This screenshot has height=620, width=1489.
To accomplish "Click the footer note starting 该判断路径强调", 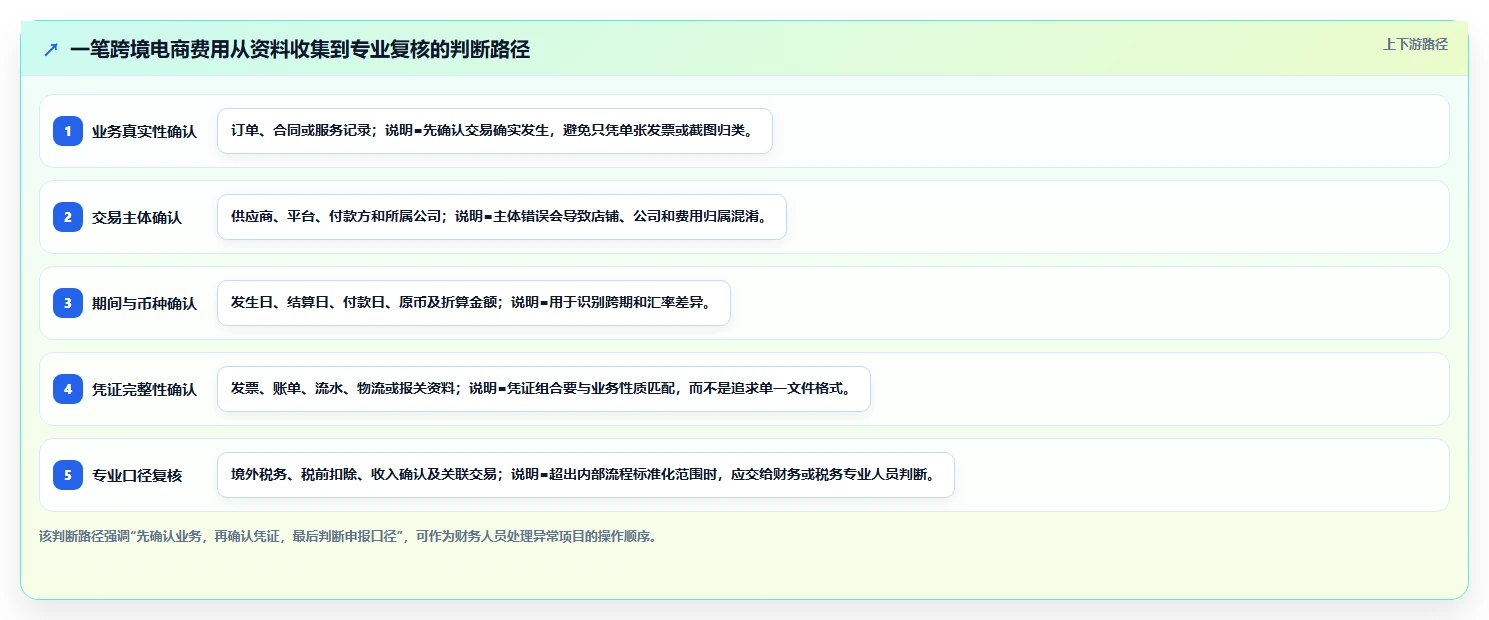I will [348, 536].
